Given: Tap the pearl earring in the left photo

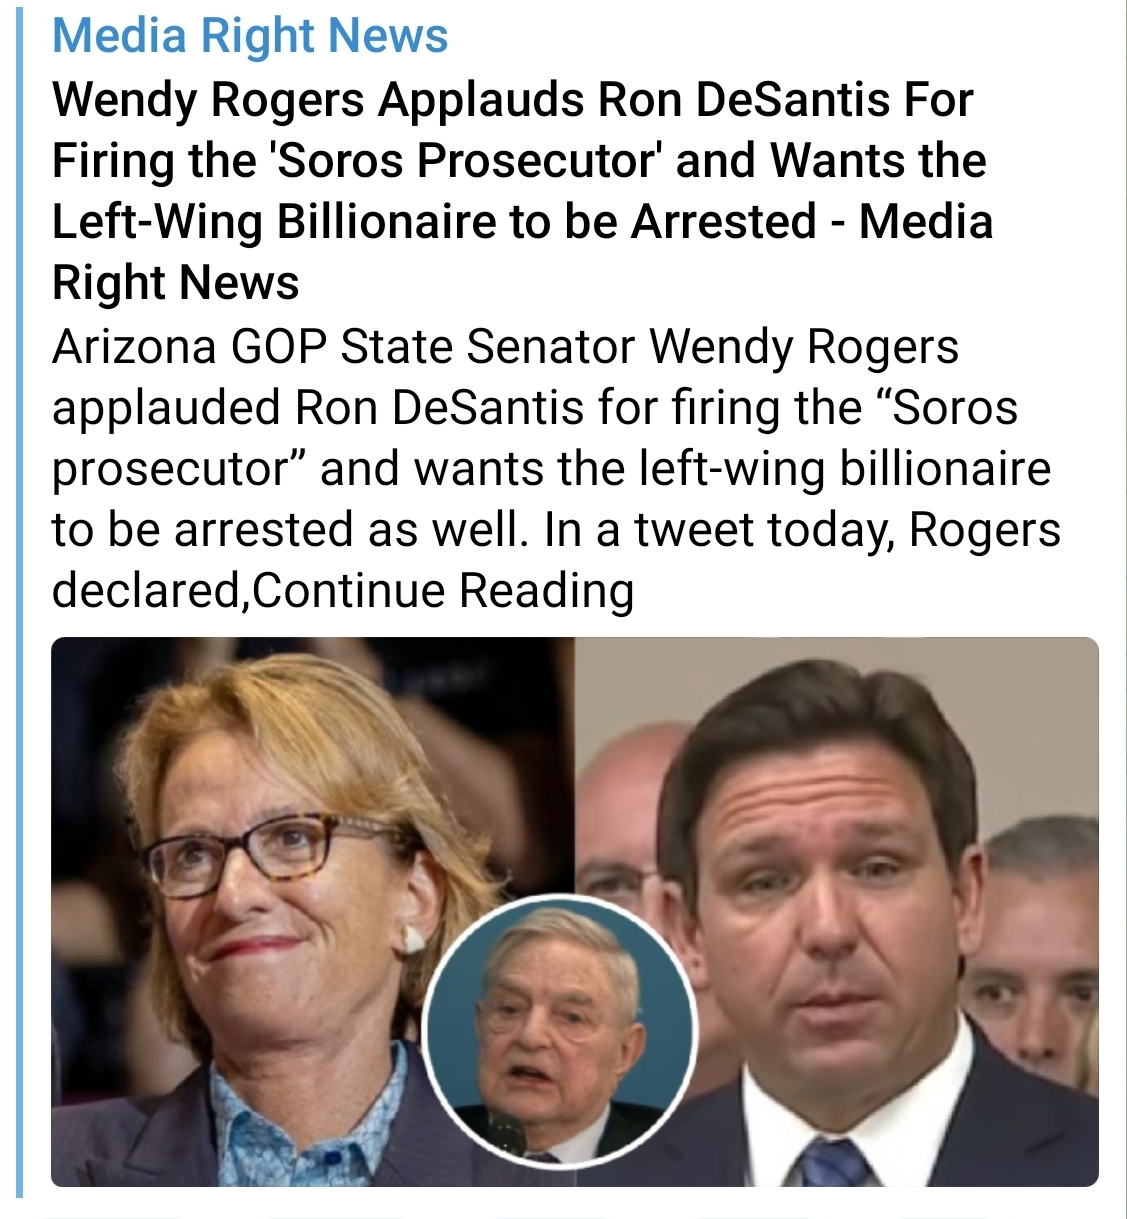Looking at the screenshot, I should point(412,938).
